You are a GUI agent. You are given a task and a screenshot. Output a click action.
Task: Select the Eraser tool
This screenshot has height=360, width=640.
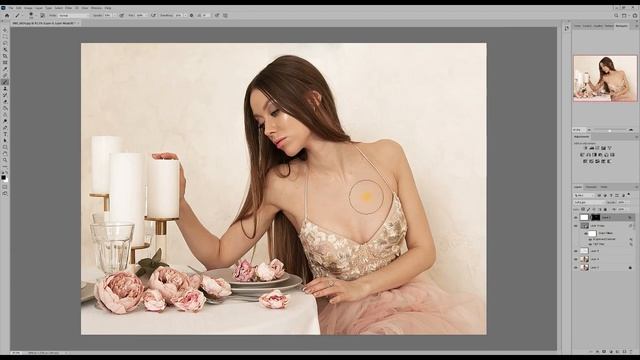pyautogui.click(x=5, y=101)
